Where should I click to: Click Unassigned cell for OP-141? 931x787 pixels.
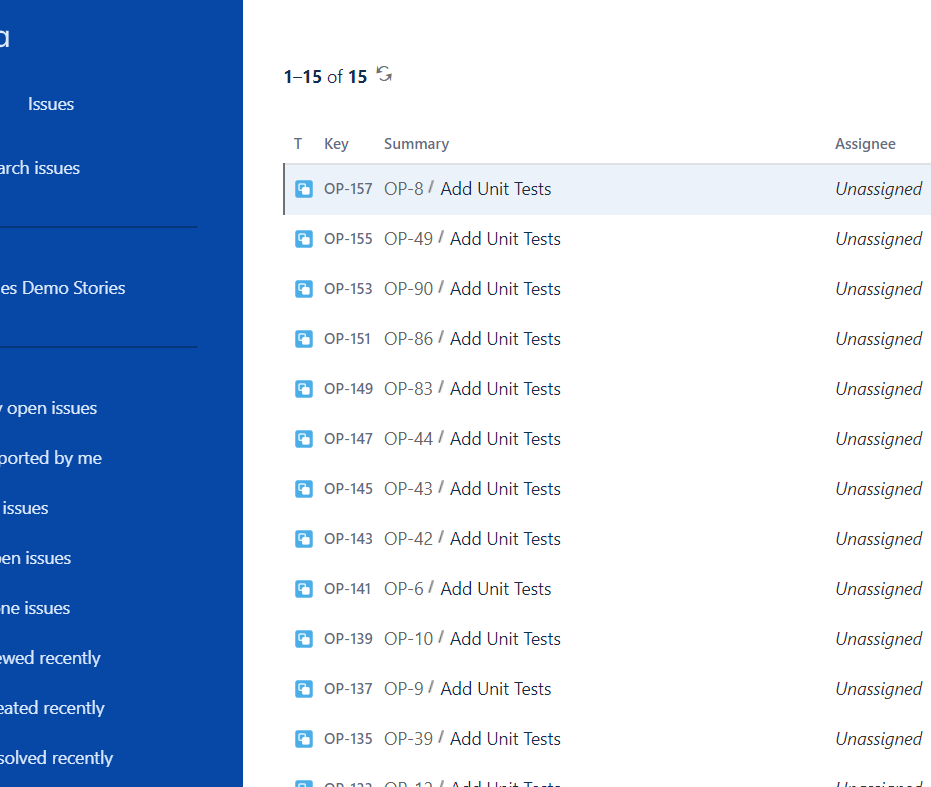878,589
